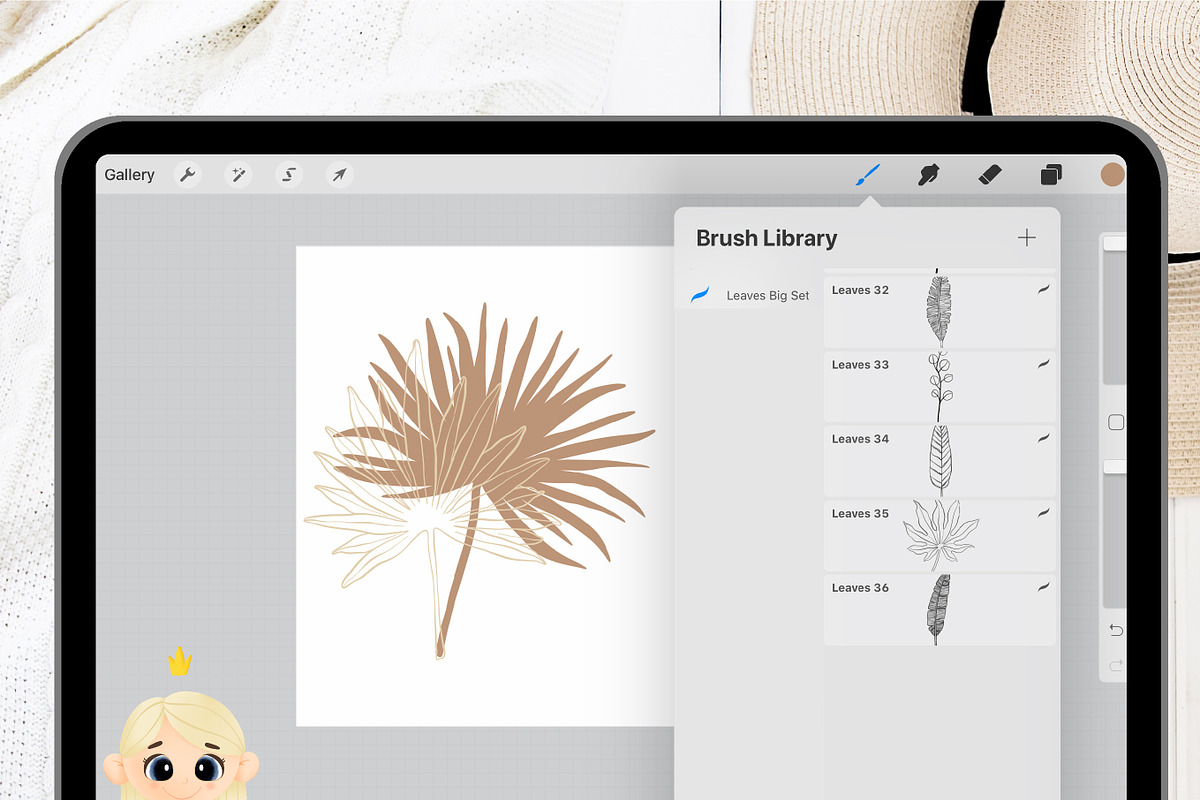This screenshot has width=1200, height=800.
Task: Choose the Leaves 36 brush
Action: point(939,608)
